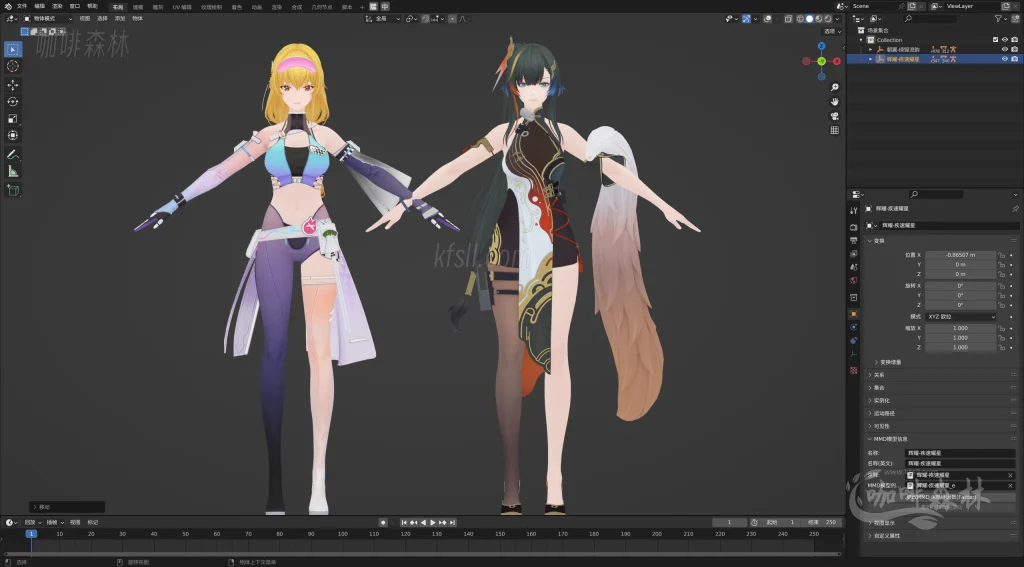Open the XYZ 欧拉 rotation mode dropdown
1024x567 pixels.
click(961, 316)
